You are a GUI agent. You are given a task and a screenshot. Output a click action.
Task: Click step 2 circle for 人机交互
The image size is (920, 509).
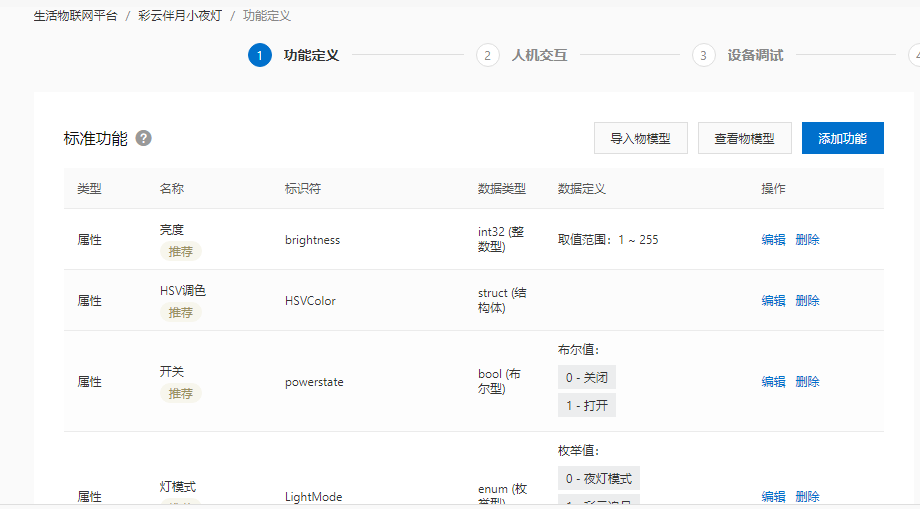pos(488,56)
